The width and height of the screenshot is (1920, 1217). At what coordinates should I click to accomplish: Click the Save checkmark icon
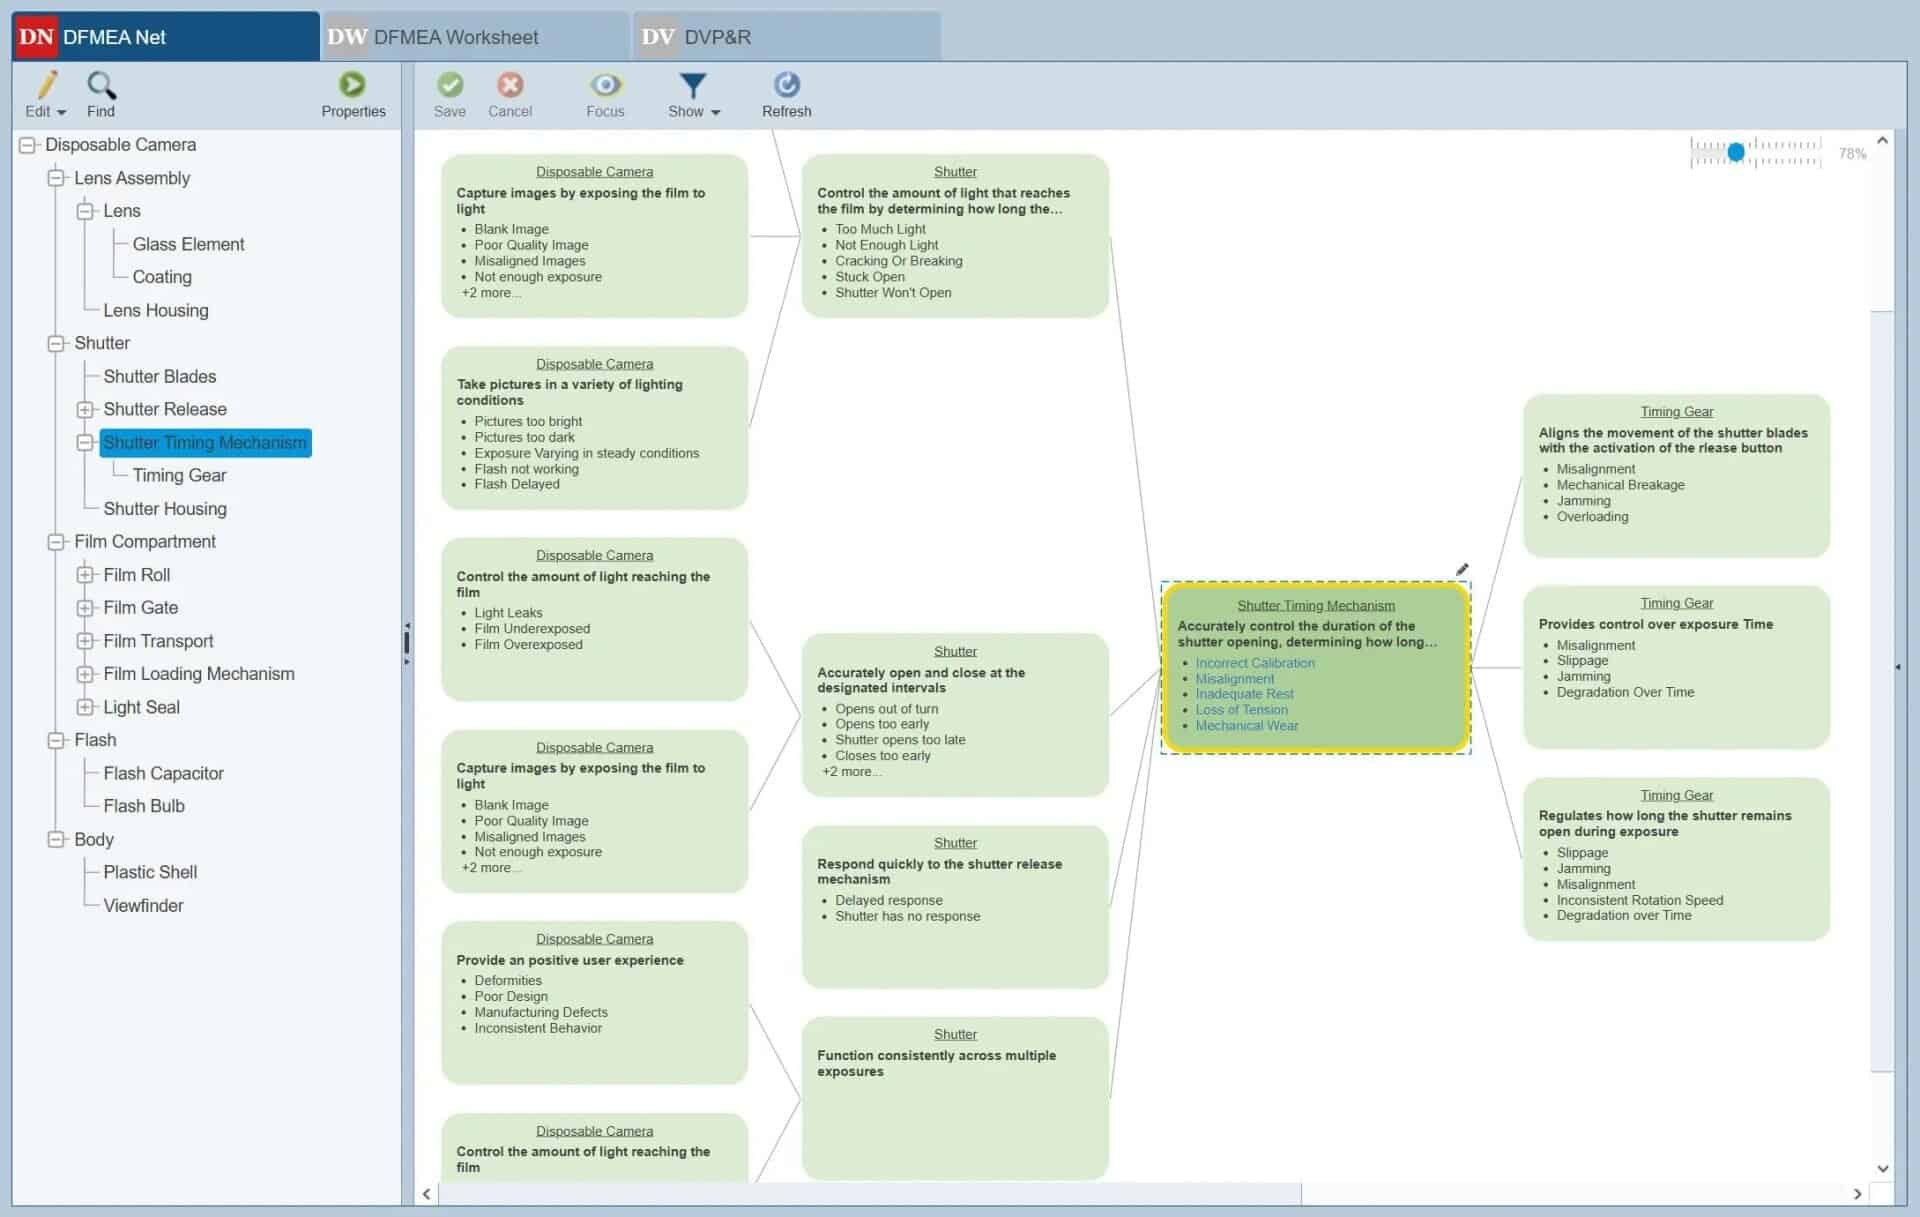tap(450, 86)
